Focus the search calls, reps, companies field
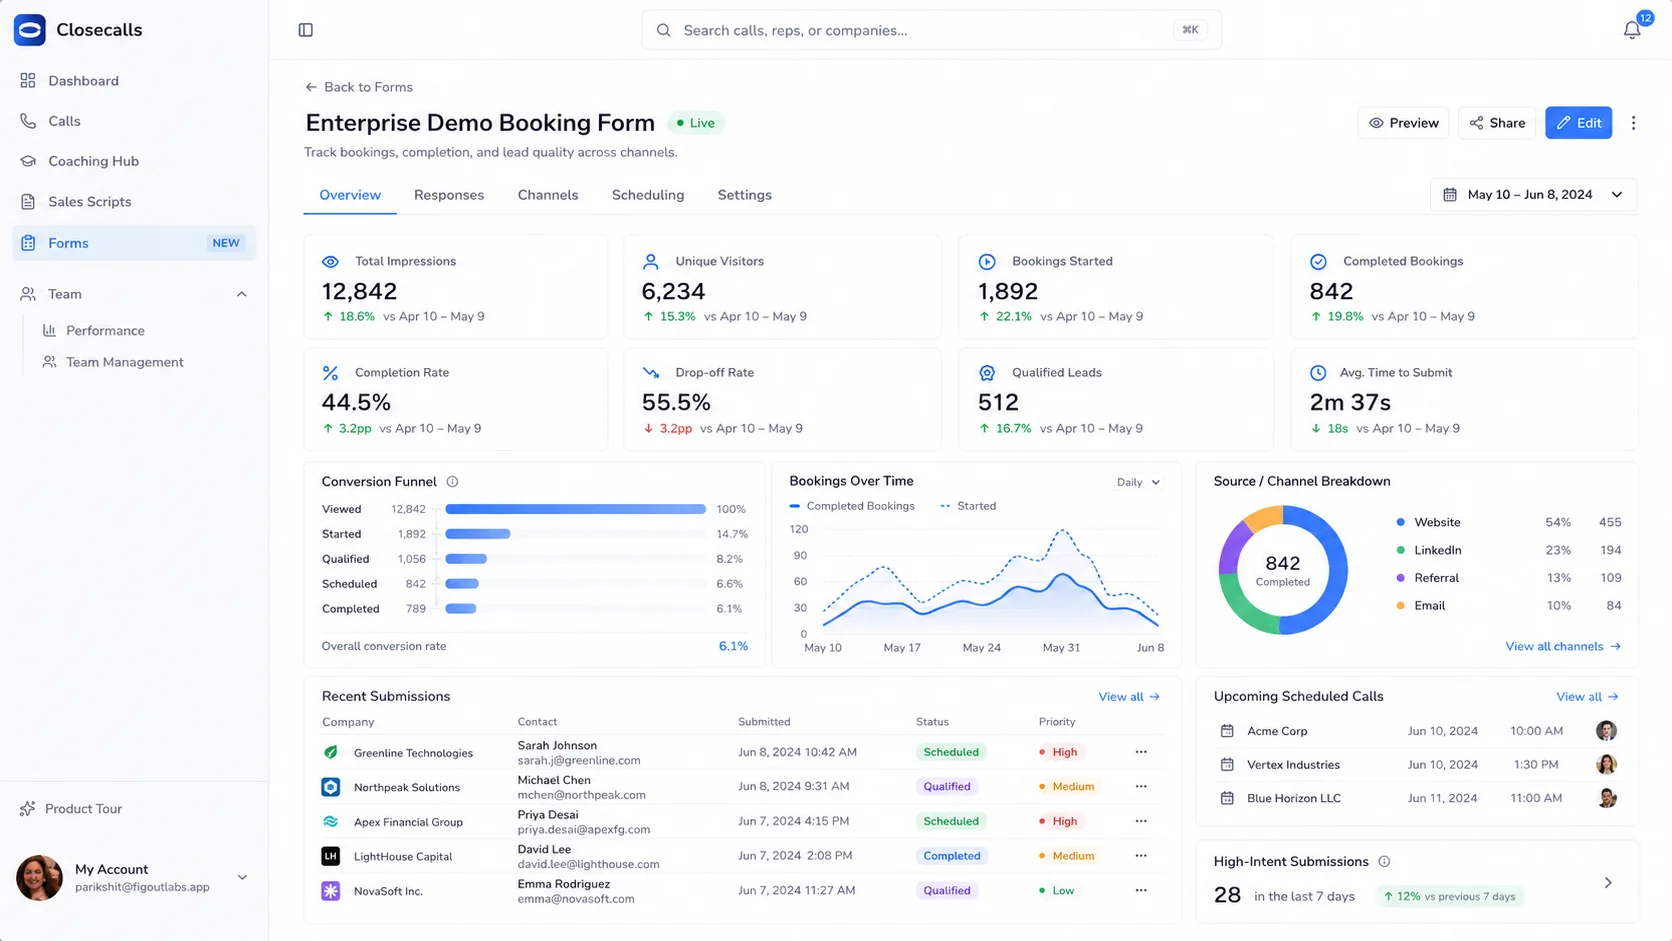The image size is (1672, 941). [x=931, y=30]
